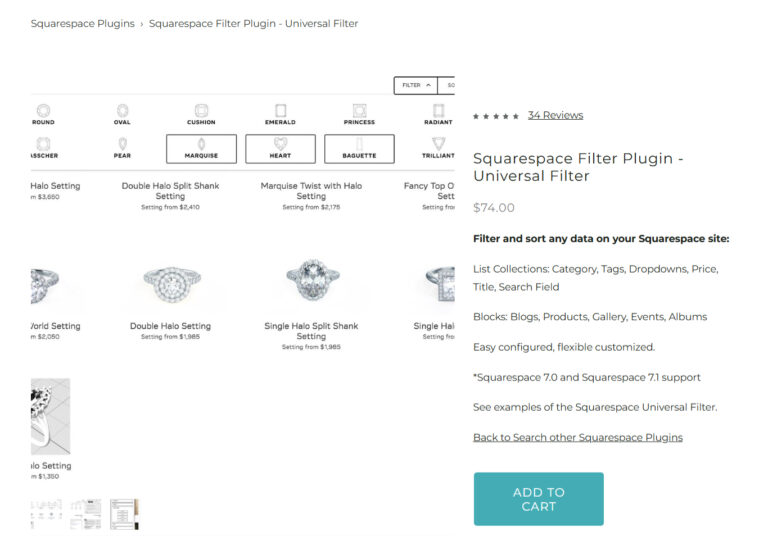Viewport: 768px width, 536px height.
Task: Toggle off the Heart shape filter
Action: 280,149
